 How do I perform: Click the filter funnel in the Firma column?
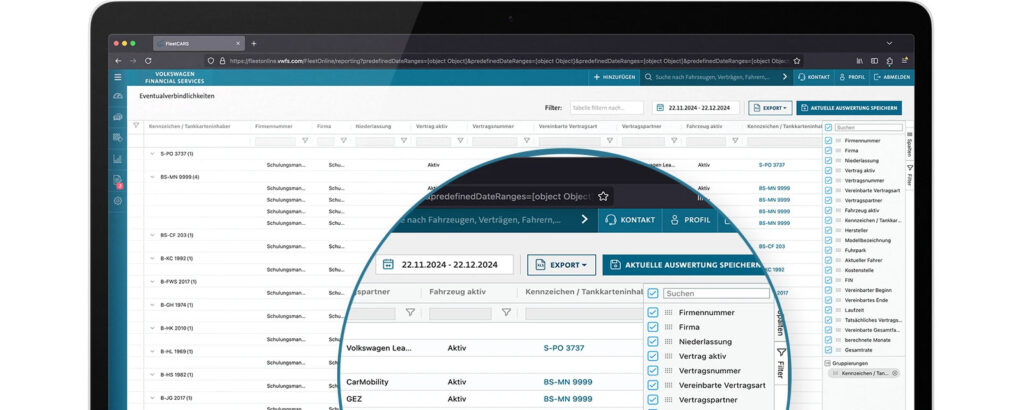(344, 140)
